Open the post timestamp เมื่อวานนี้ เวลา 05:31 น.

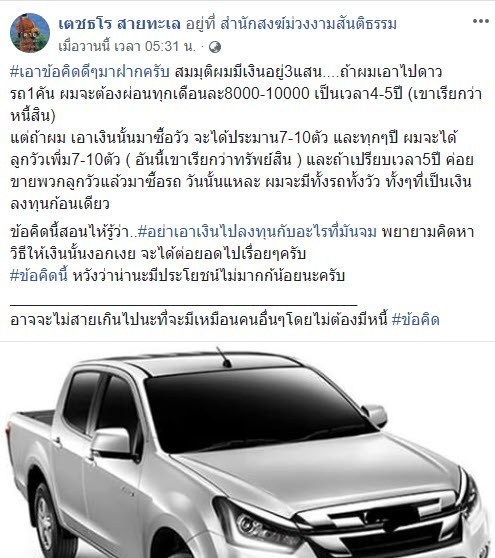(x=127, y=47)
